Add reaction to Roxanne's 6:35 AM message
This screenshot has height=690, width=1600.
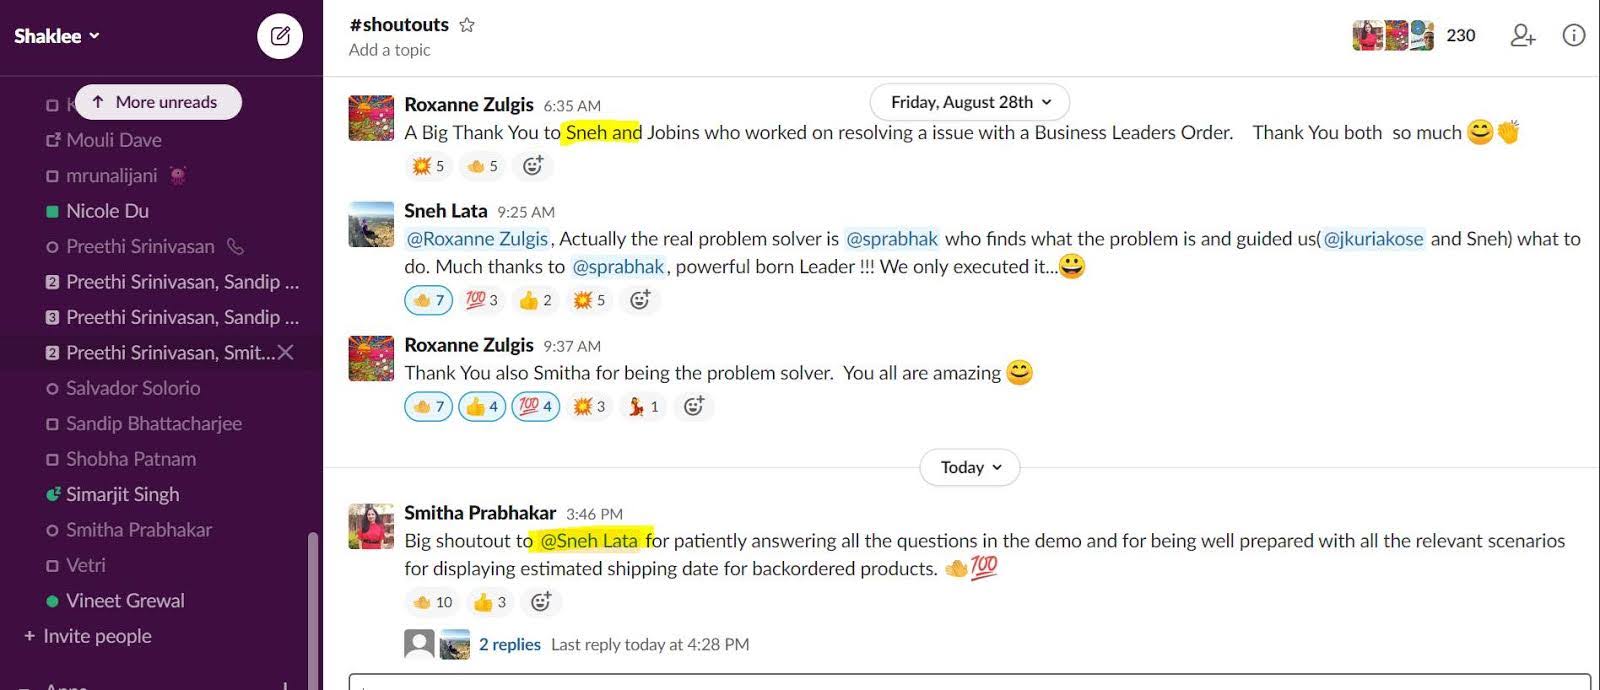[533, 166]
